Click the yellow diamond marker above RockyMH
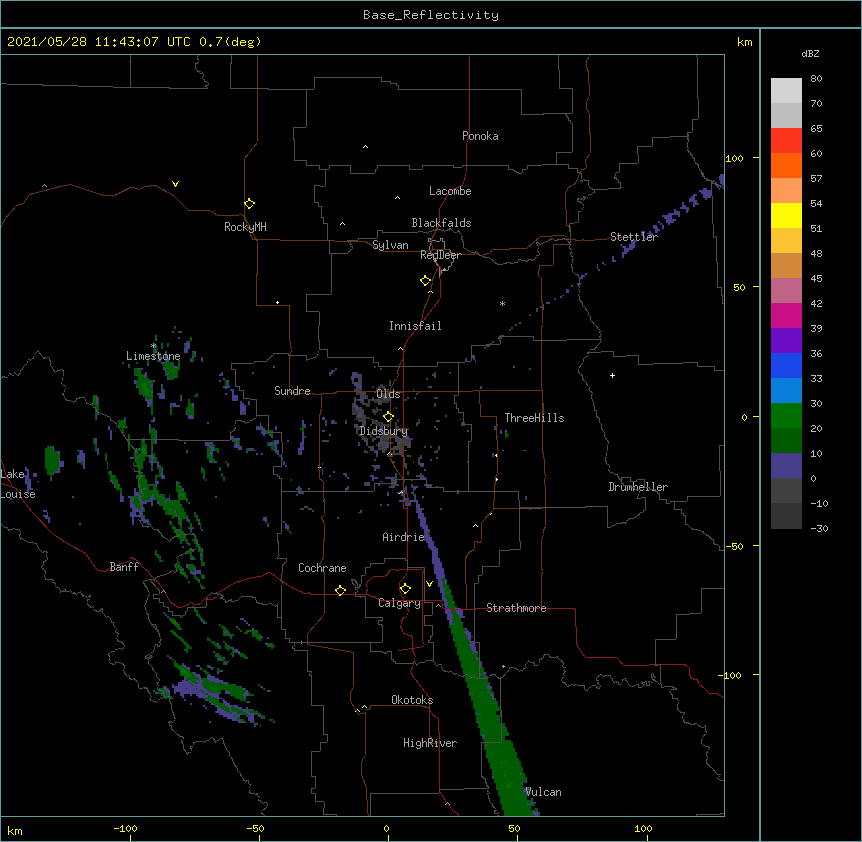Image resolution: width=862 pixels, height=842 pixels. 249,204
